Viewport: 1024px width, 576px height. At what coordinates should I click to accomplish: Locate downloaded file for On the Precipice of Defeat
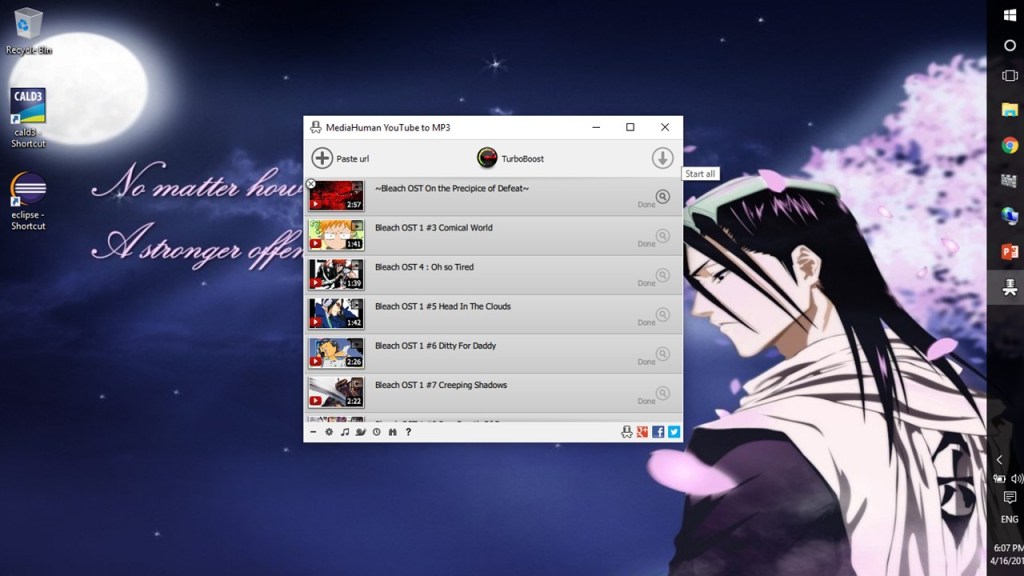click(662, 197)
